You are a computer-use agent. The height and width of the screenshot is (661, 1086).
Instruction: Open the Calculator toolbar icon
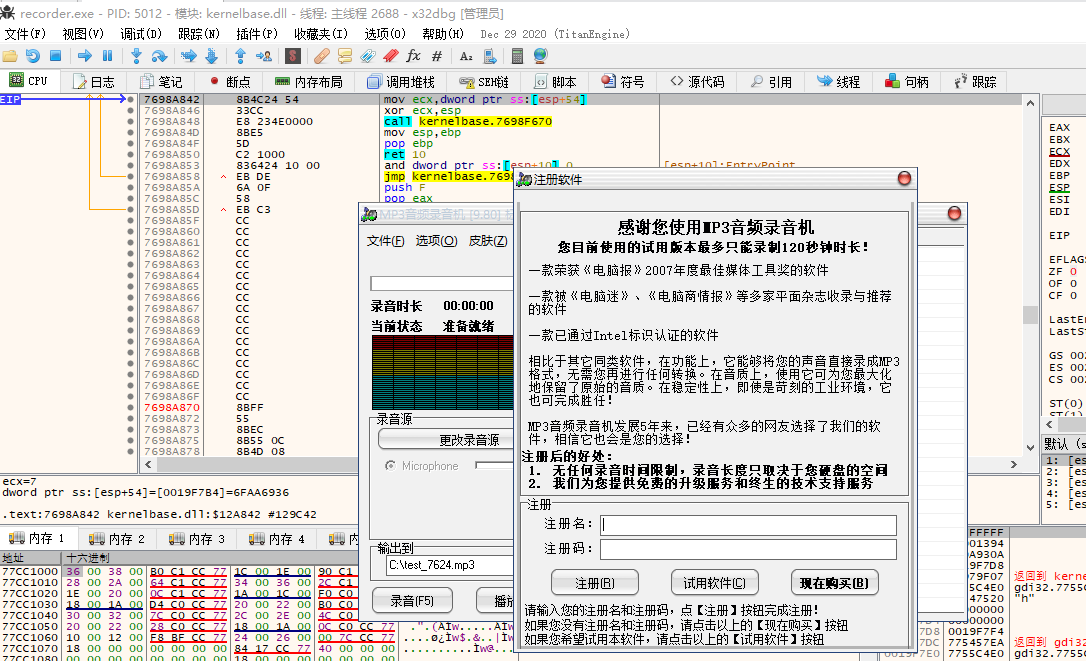tap(517, 56)
